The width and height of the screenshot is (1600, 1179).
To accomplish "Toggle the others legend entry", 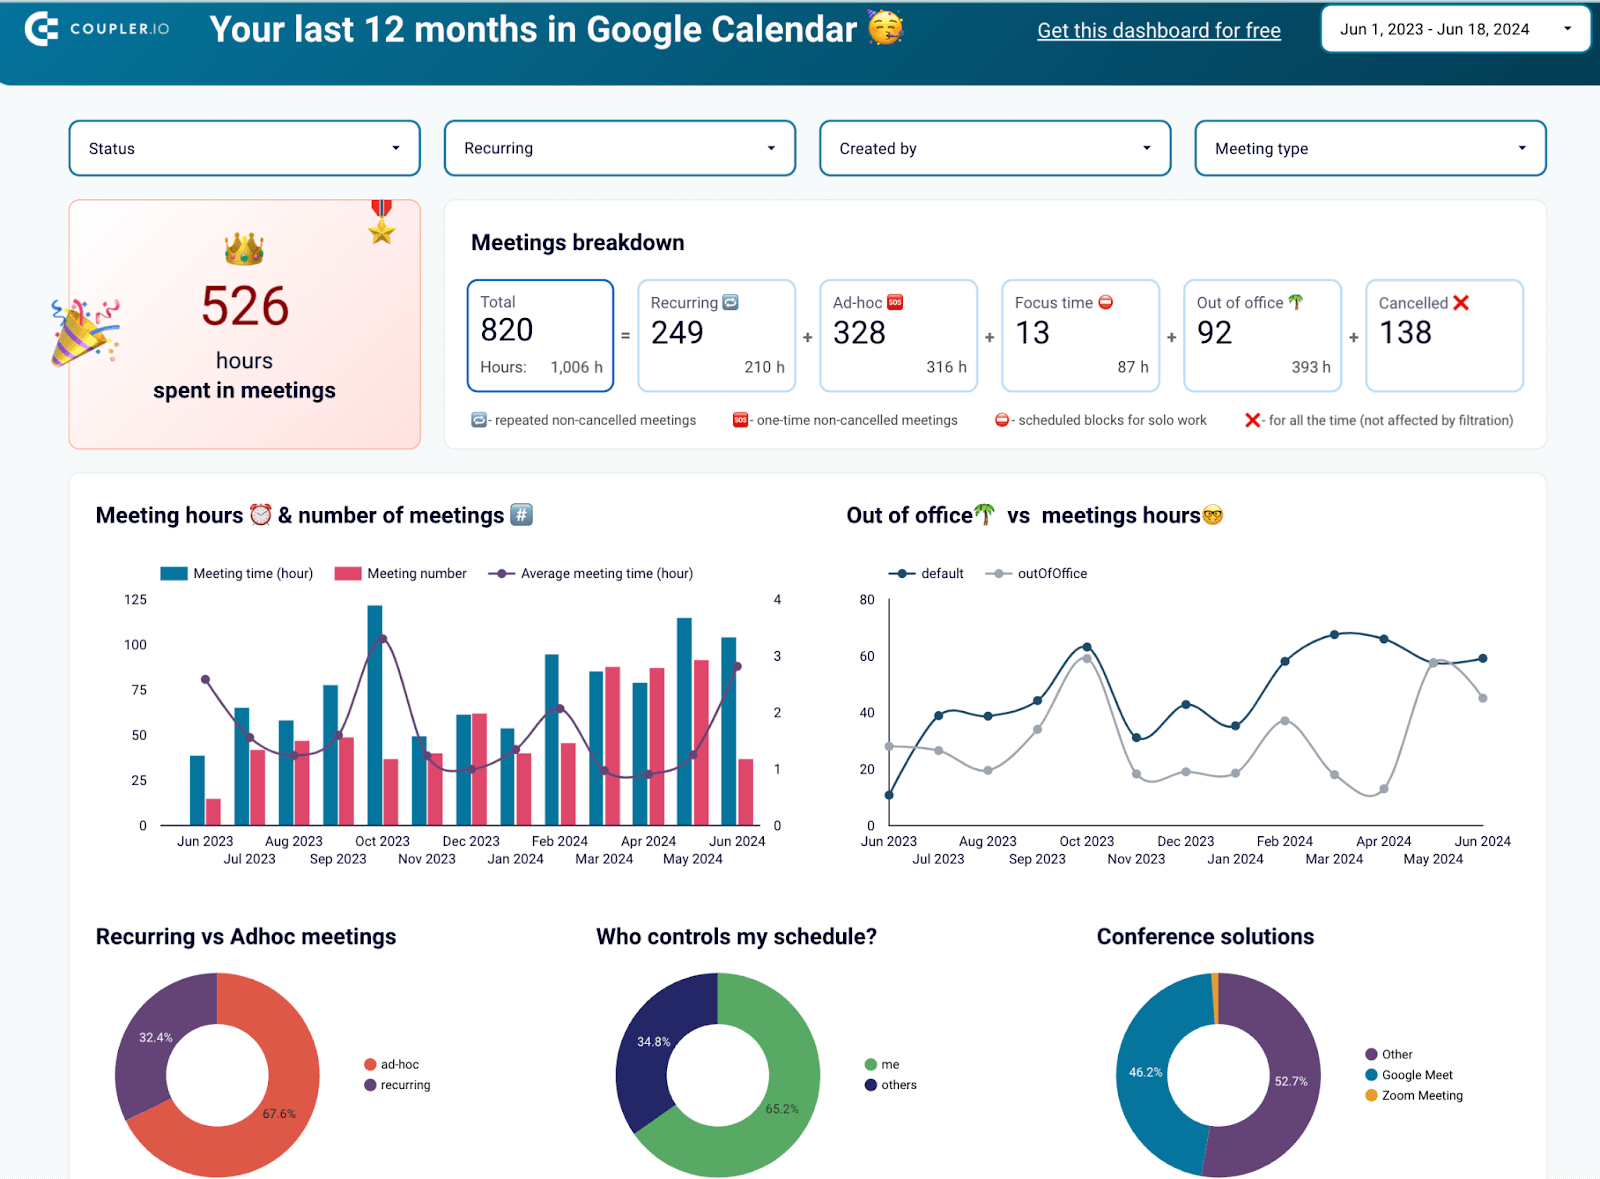I will pyautogui.click(x=891, y=1085).
